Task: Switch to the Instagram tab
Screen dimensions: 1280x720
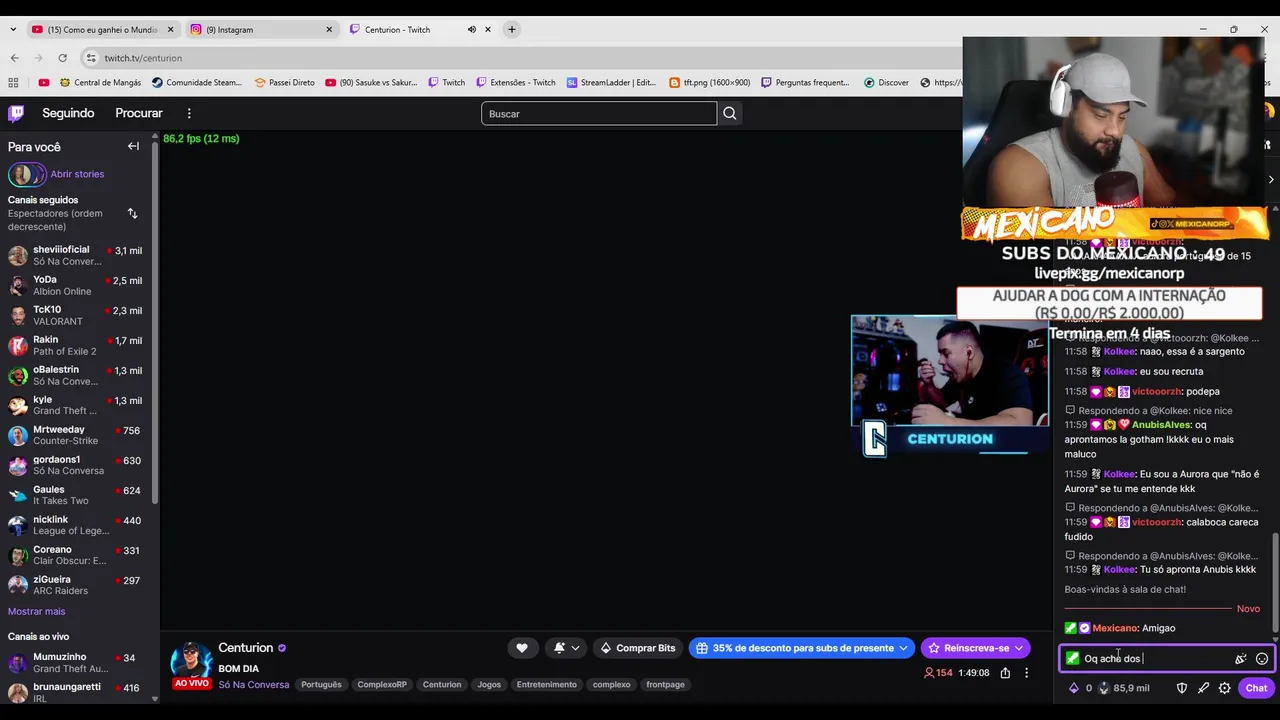Action: 262,29
